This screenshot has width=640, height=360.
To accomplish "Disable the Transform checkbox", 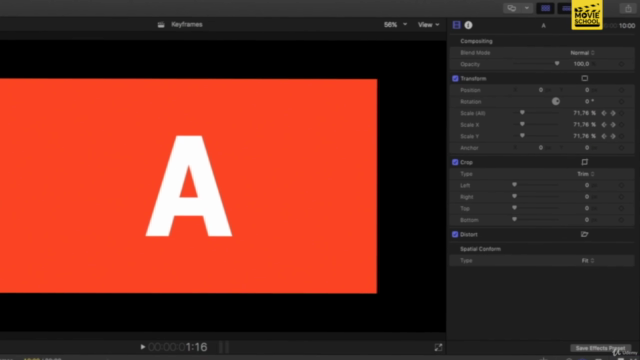I will click(455, 78).
